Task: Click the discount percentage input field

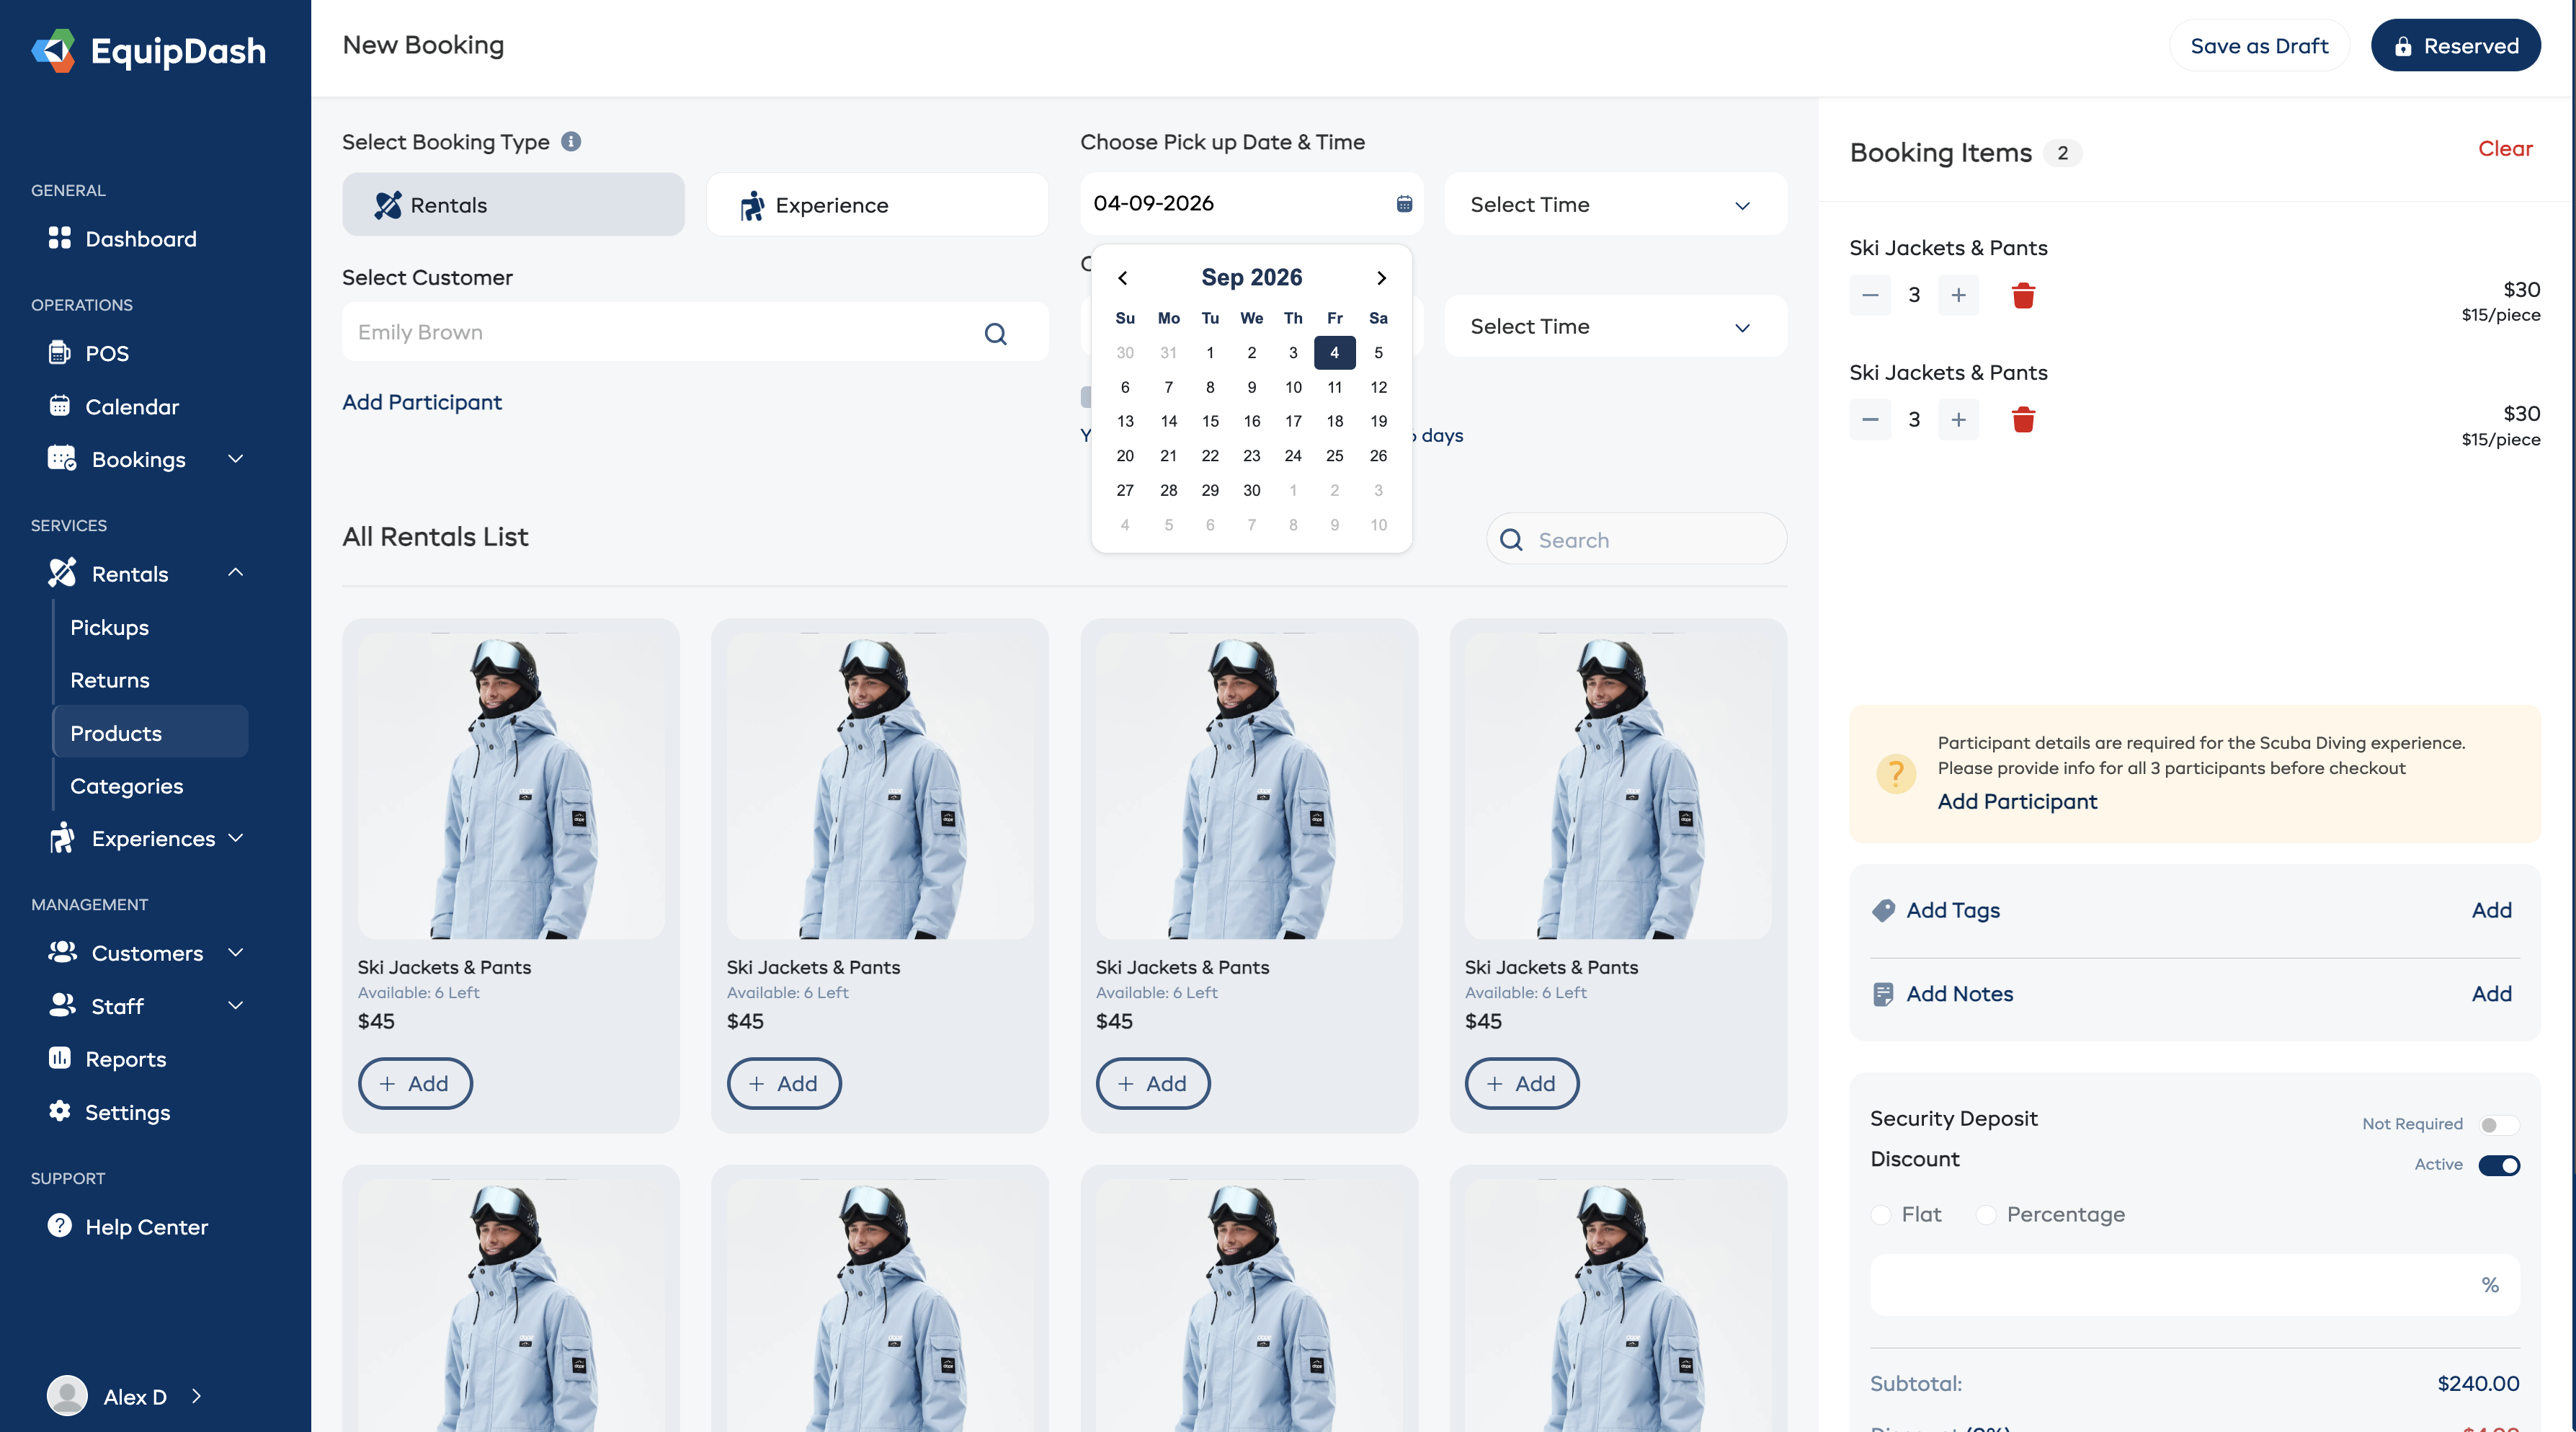Action: (2194, 1285)
